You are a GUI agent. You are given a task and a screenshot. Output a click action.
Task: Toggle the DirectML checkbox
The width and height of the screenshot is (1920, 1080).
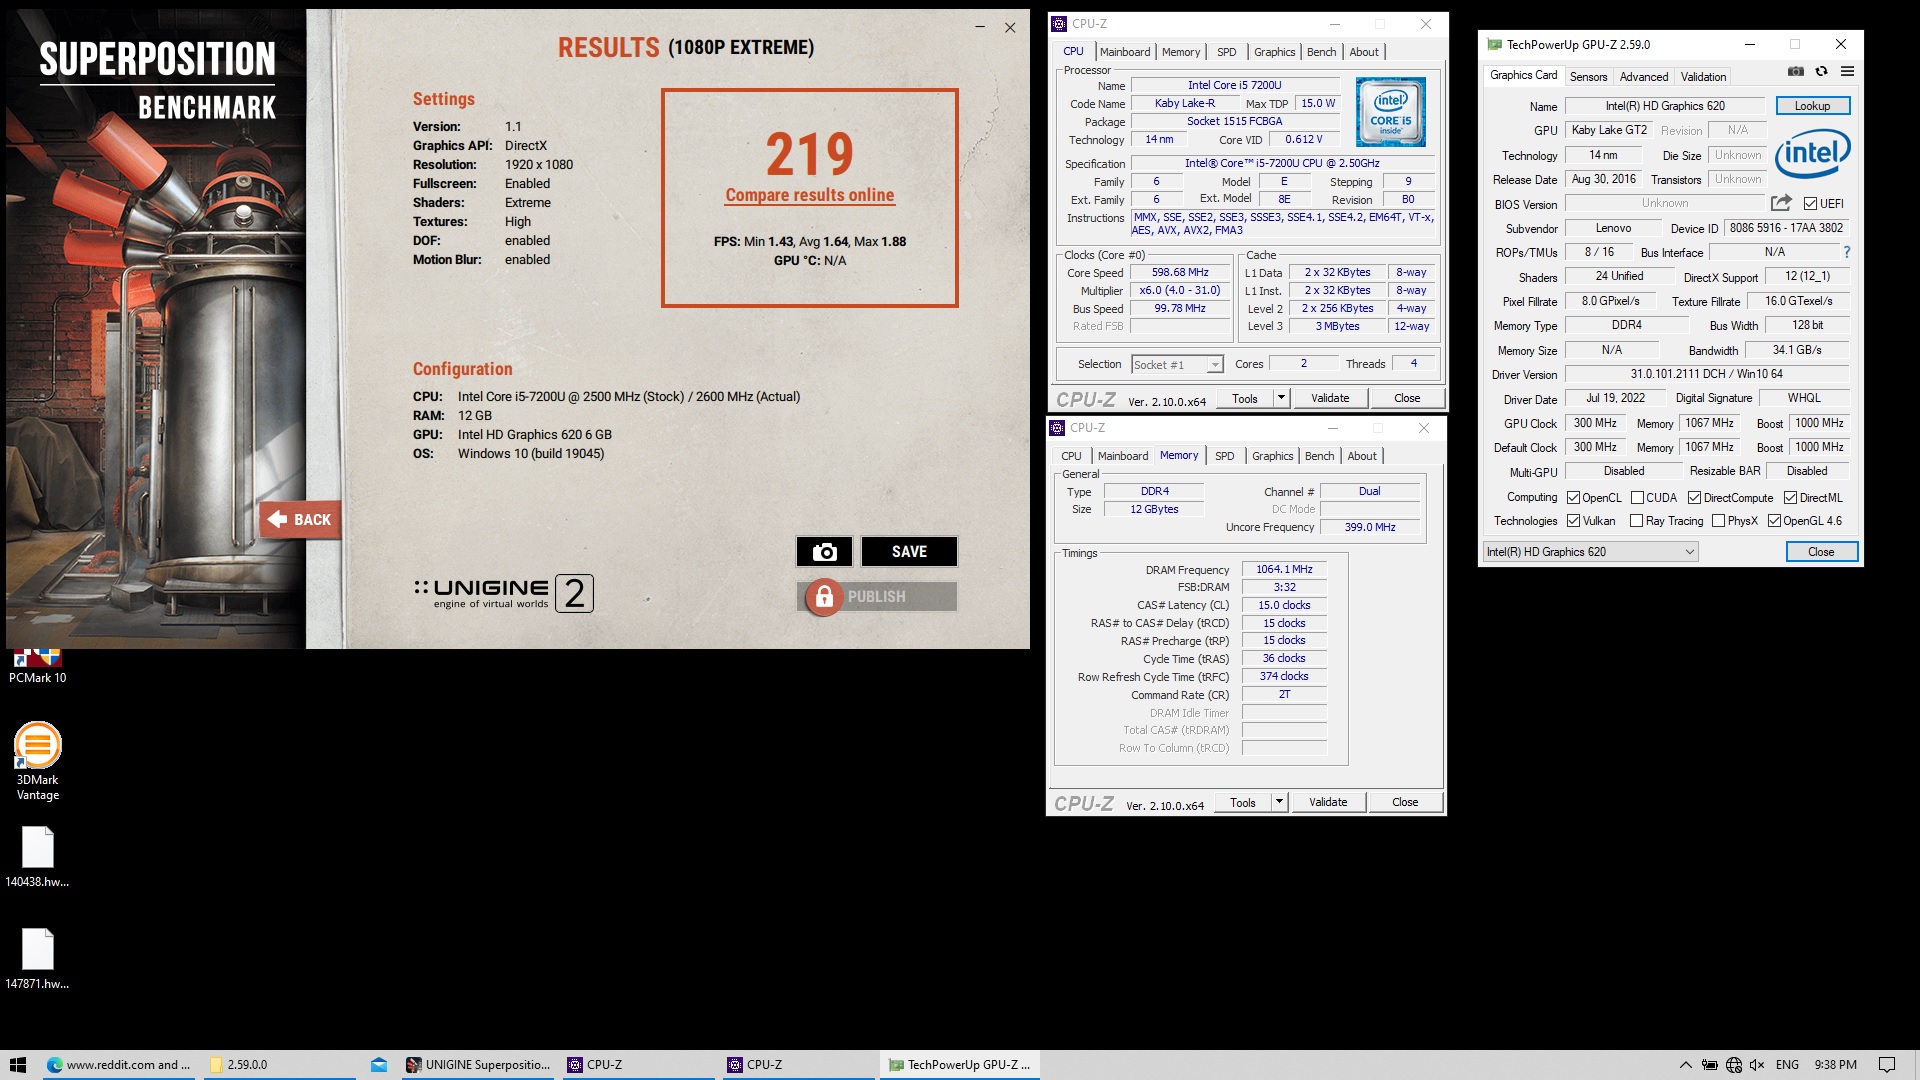[1790, 498]
